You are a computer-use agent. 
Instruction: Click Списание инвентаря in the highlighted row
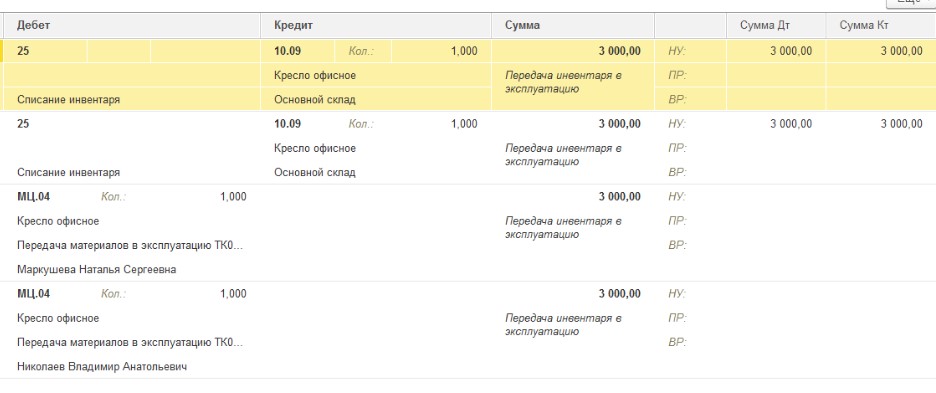pos(69,100)
